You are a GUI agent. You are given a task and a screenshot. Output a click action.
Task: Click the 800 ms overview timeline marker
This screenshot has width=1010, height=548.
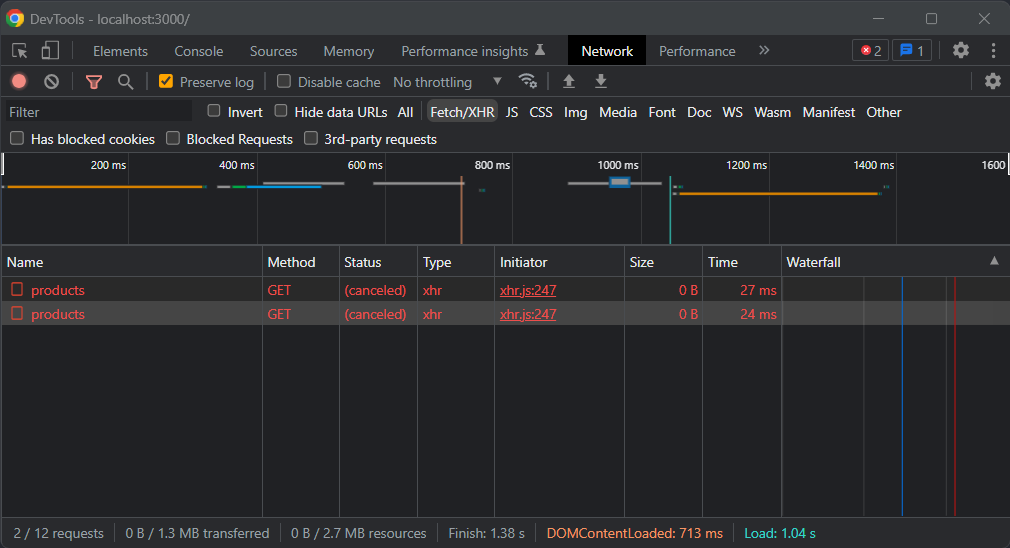point(492,165)
